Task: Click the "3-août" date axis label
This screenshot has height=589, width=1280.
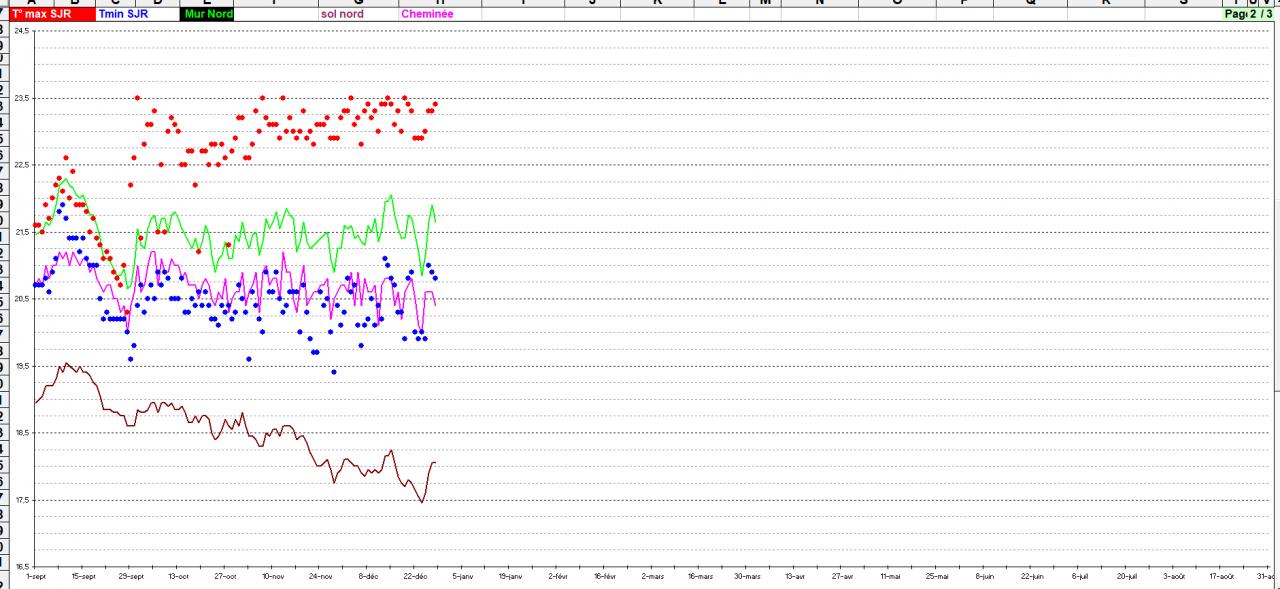Action: click(x=1174, y=577)
